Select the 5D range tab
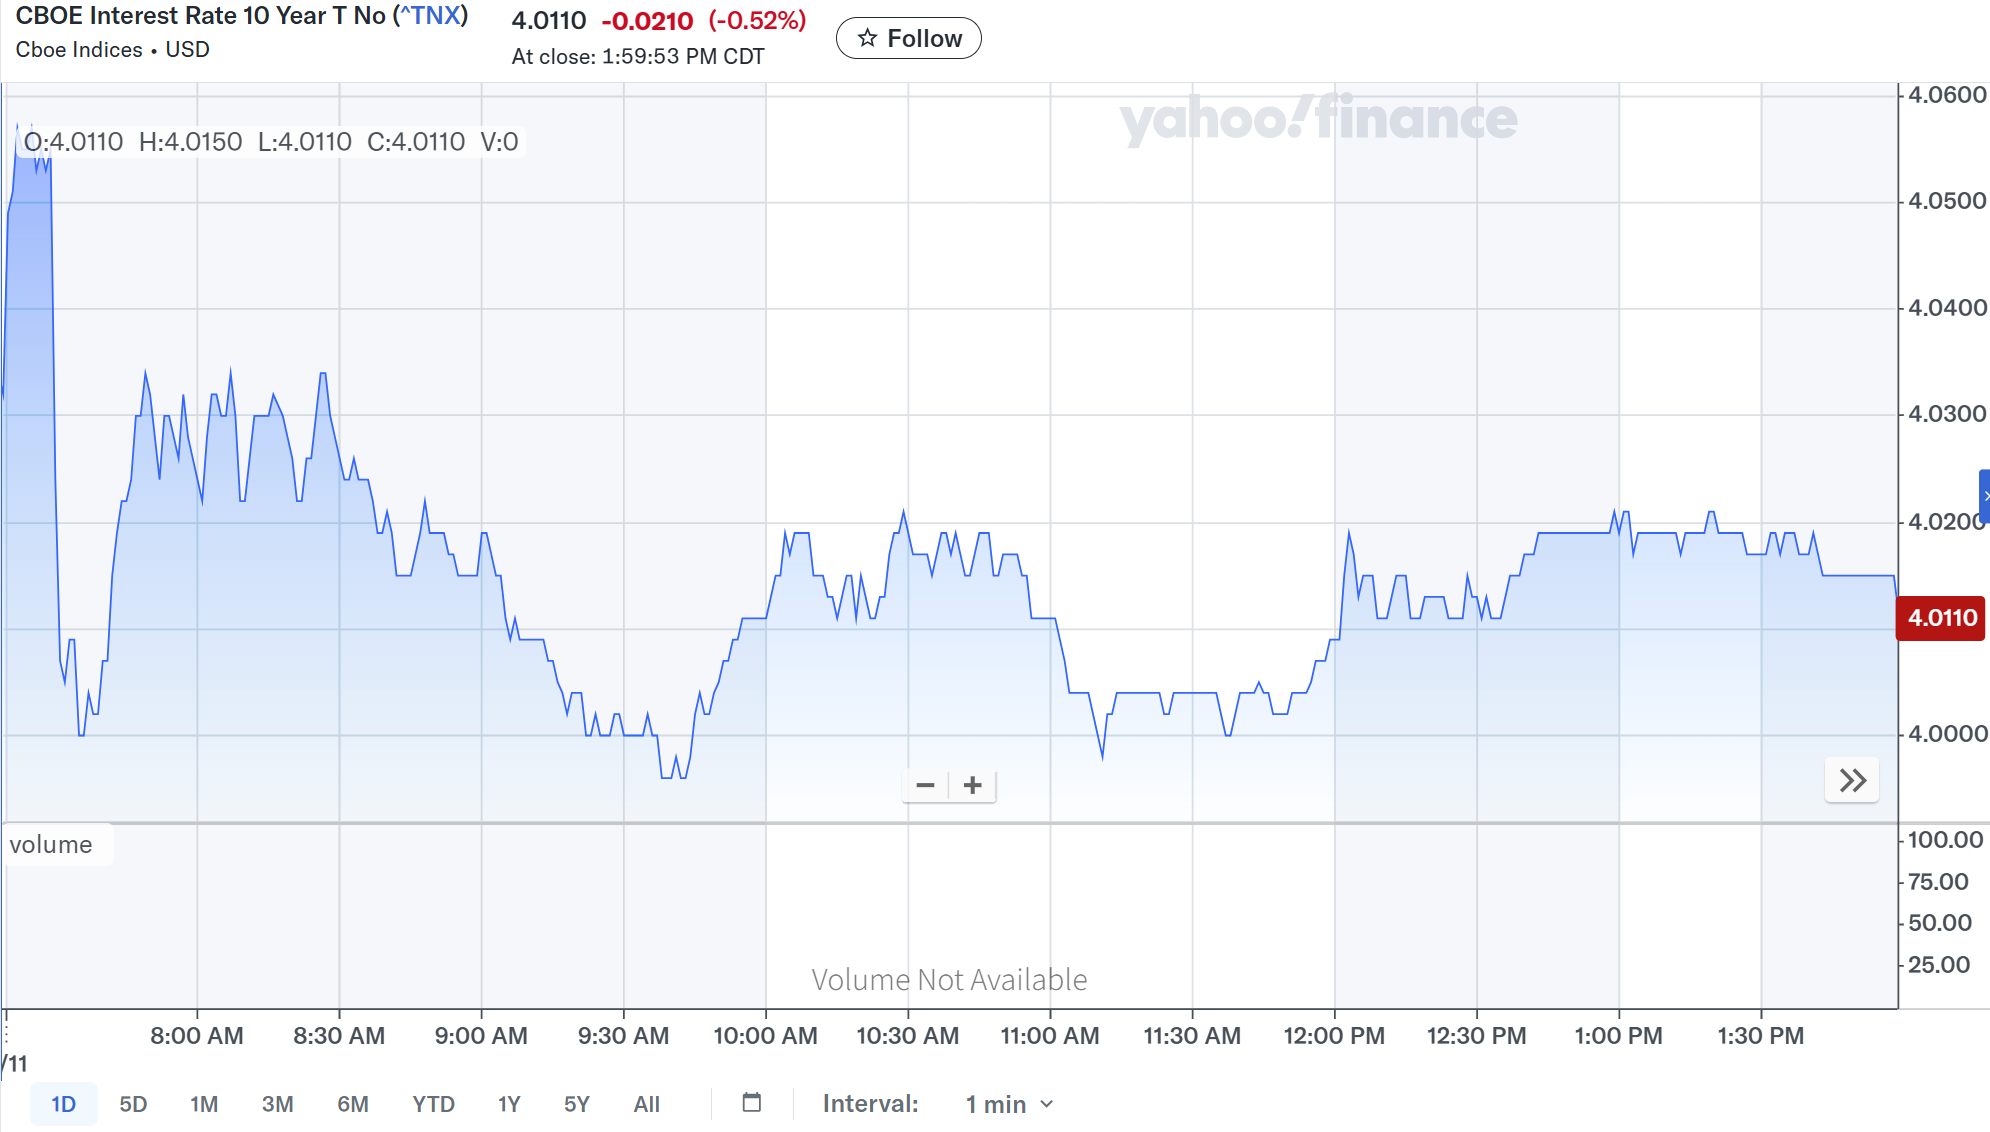The image size is (1990, 1132). click(133, 1104)
